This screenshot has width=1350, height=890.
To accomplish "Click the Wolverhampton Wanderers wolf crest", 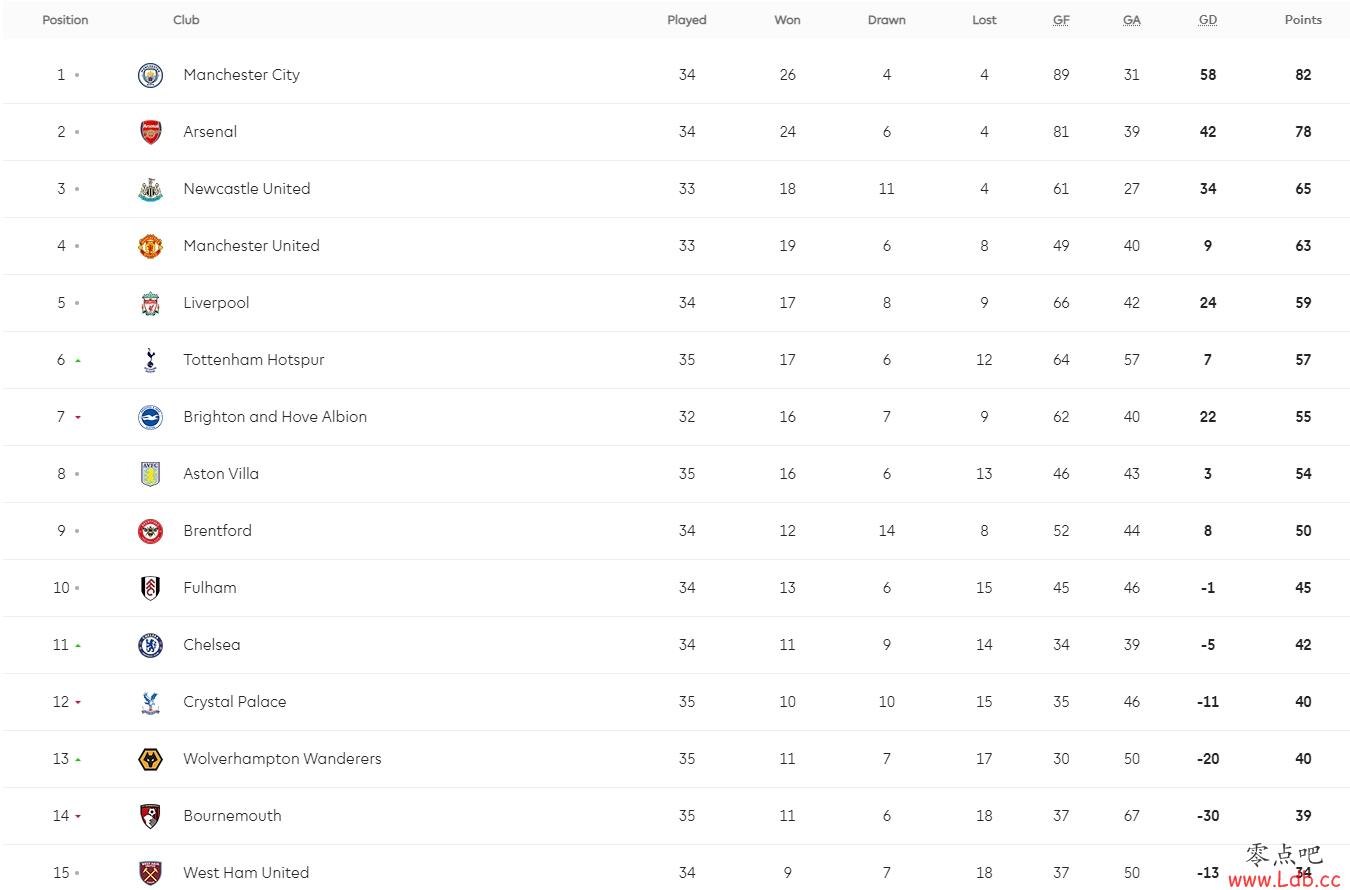I will 150,759.
